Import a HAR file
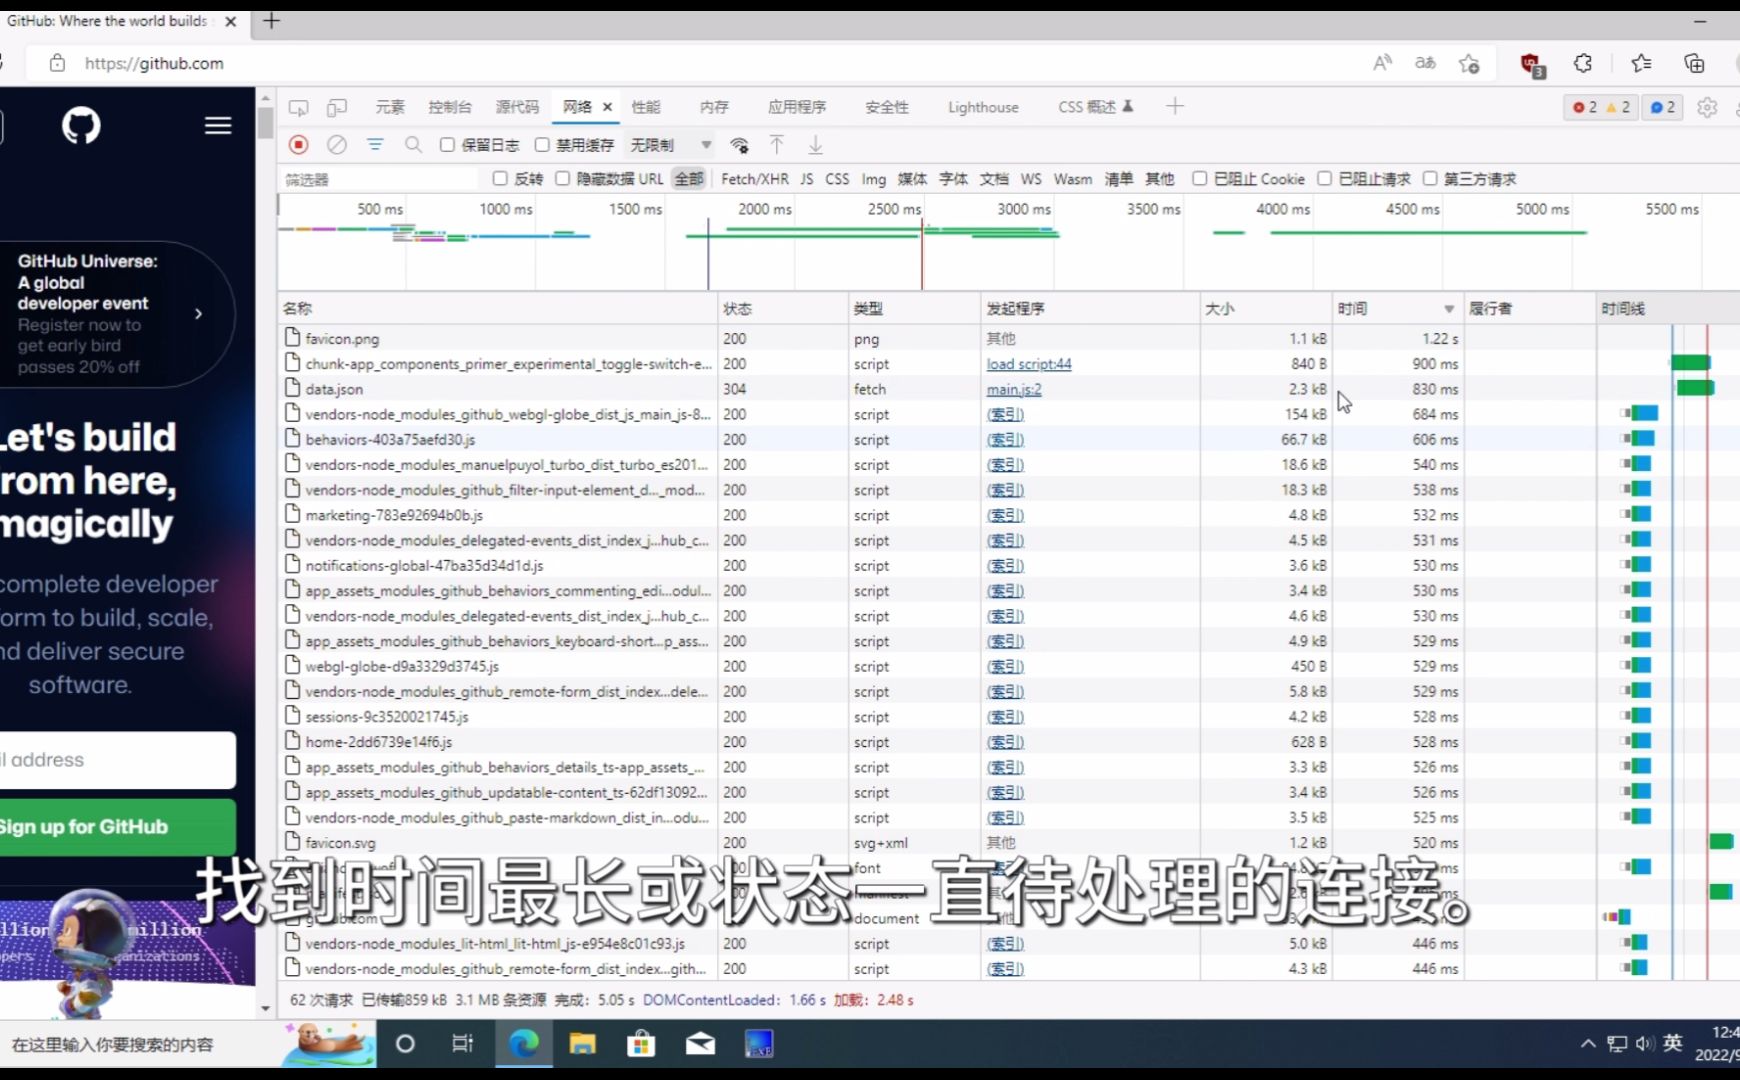 [x=777, y=144]
